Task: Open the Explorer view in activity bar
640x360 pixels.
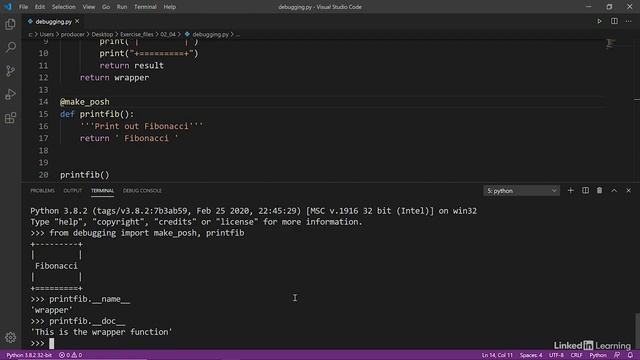Action: coord(11,24)
